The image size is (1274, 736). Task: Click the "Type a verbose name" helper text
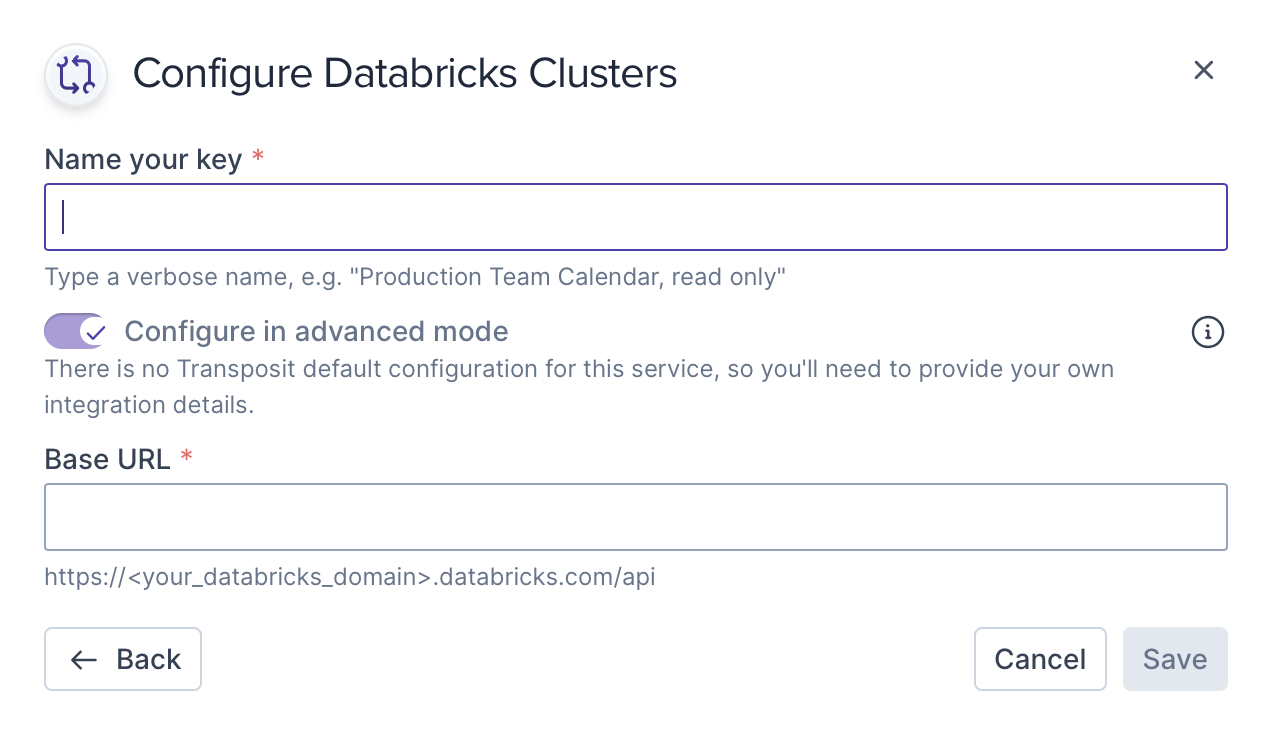(x=415, y=277)
